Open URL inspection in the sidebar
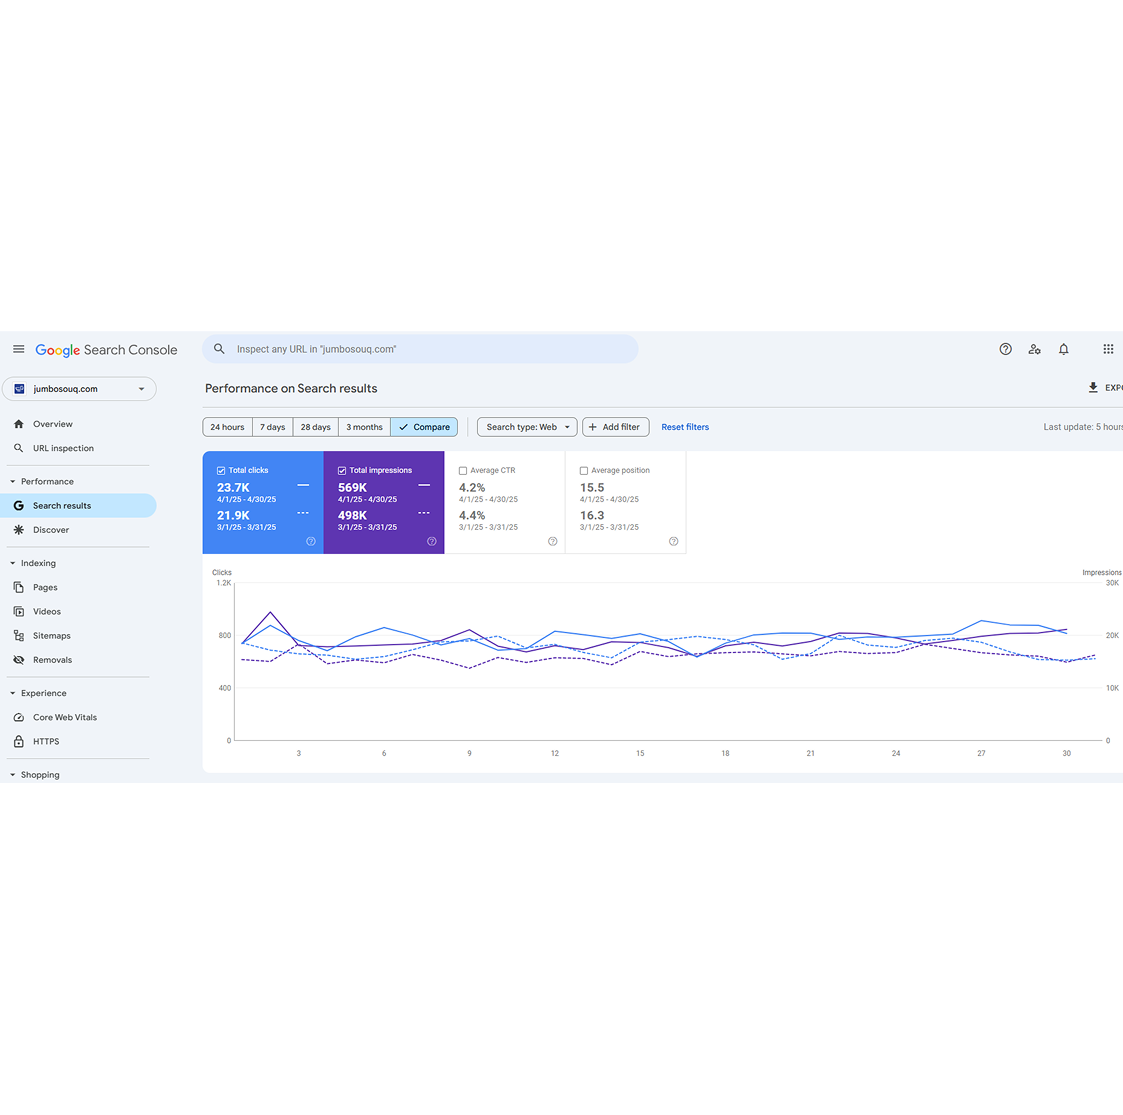Image resolution: width=1123 pixels, height=1115 pixels. [x=63, y=448]
